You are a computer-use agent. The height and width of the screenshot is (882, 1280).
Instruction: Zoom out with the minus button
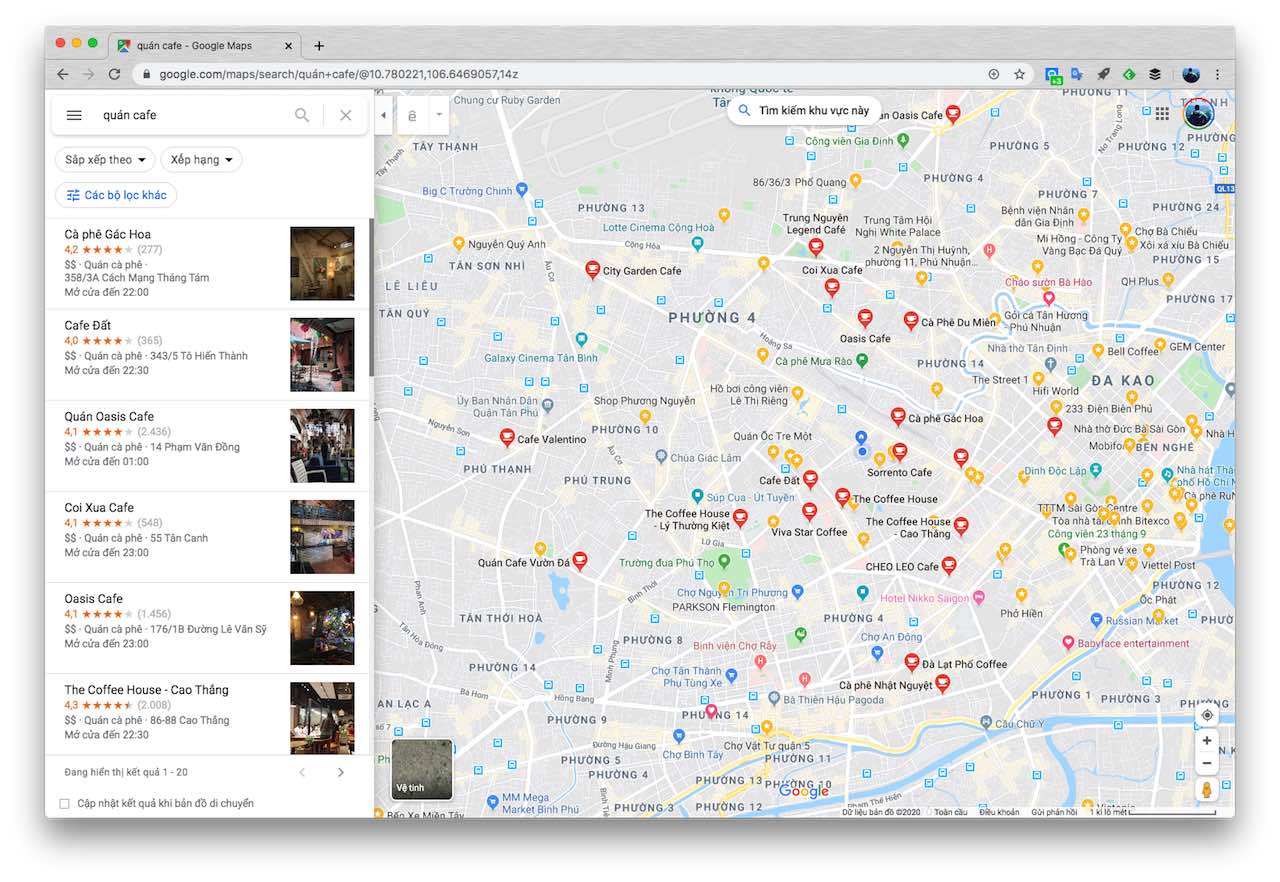1207,764
